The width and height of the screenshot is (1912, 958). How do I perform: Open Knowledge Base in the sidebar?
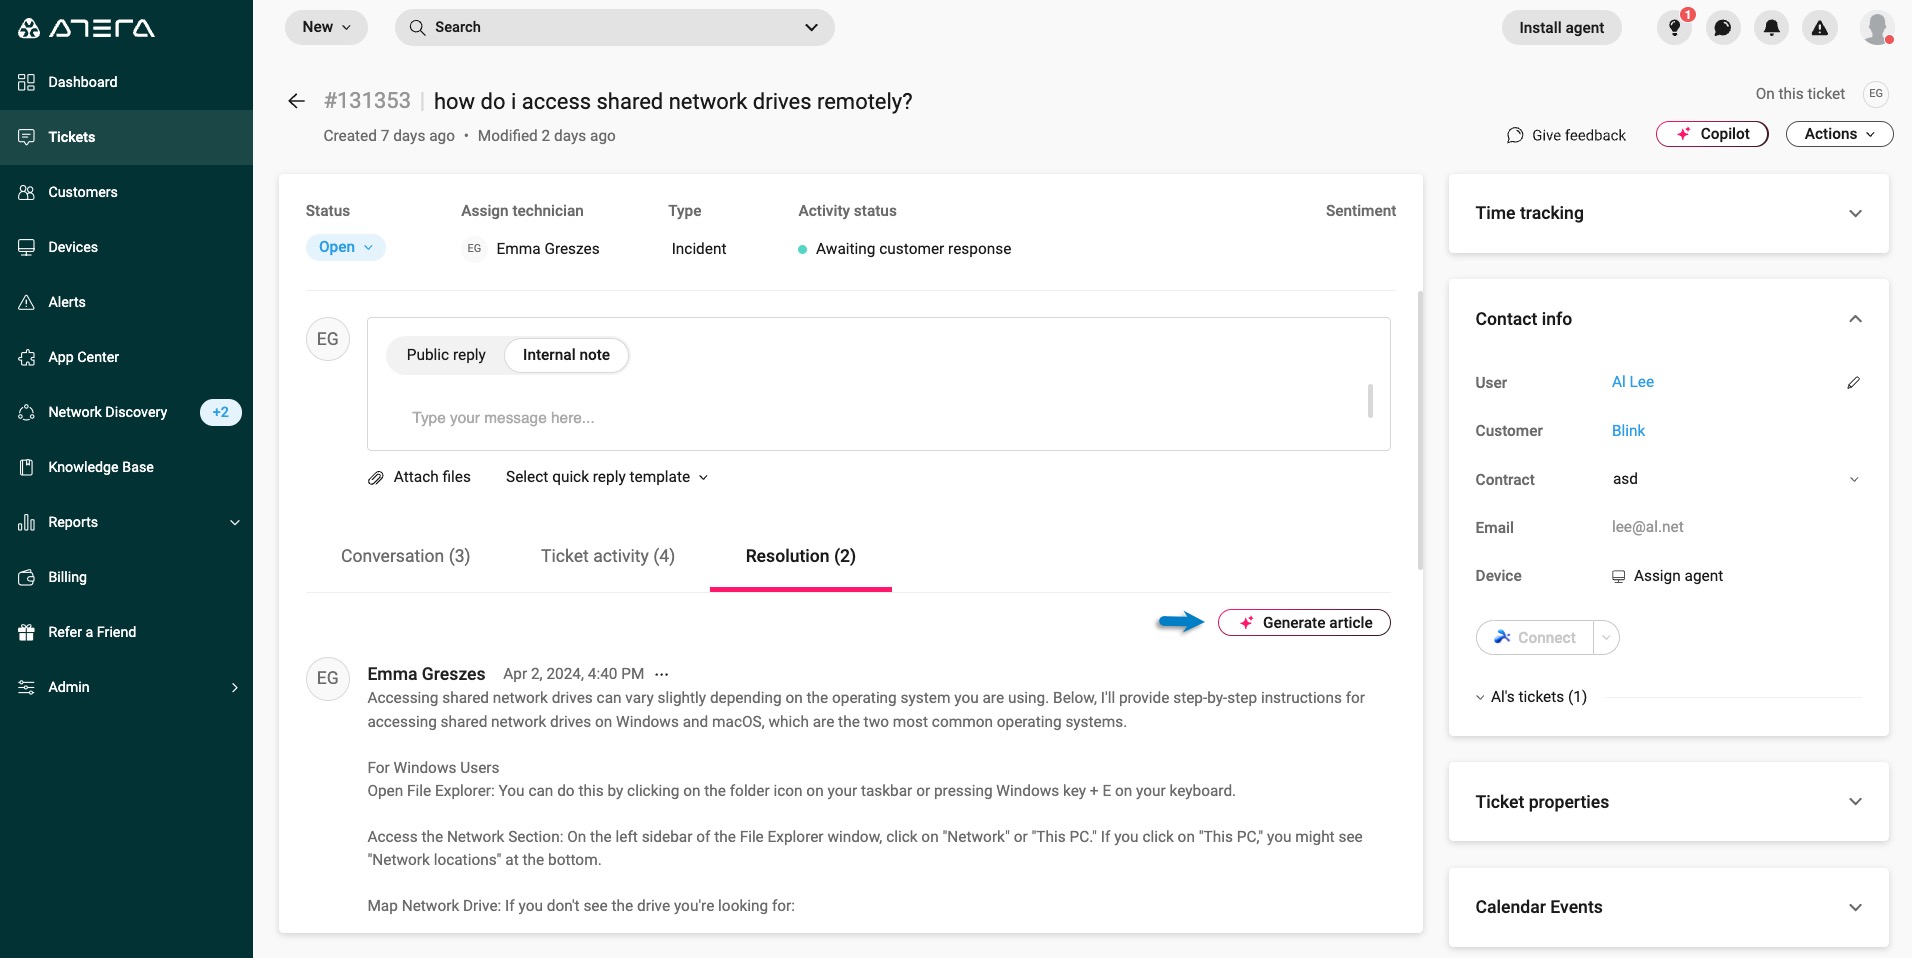[101, 467]
